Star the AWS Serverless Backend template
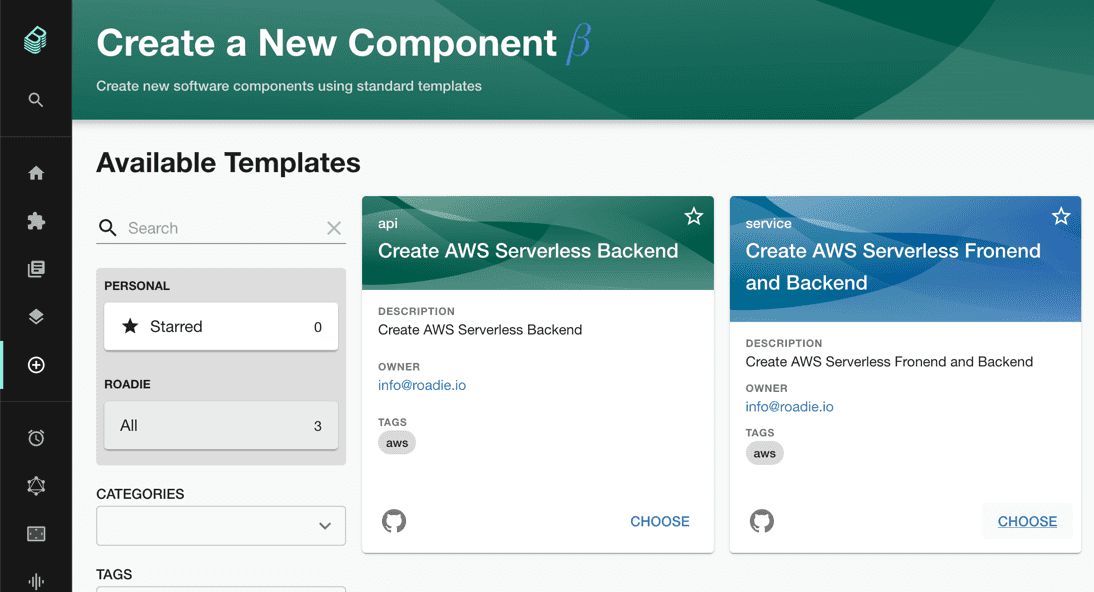This screenshot has height=592, width=1094. 694,216
